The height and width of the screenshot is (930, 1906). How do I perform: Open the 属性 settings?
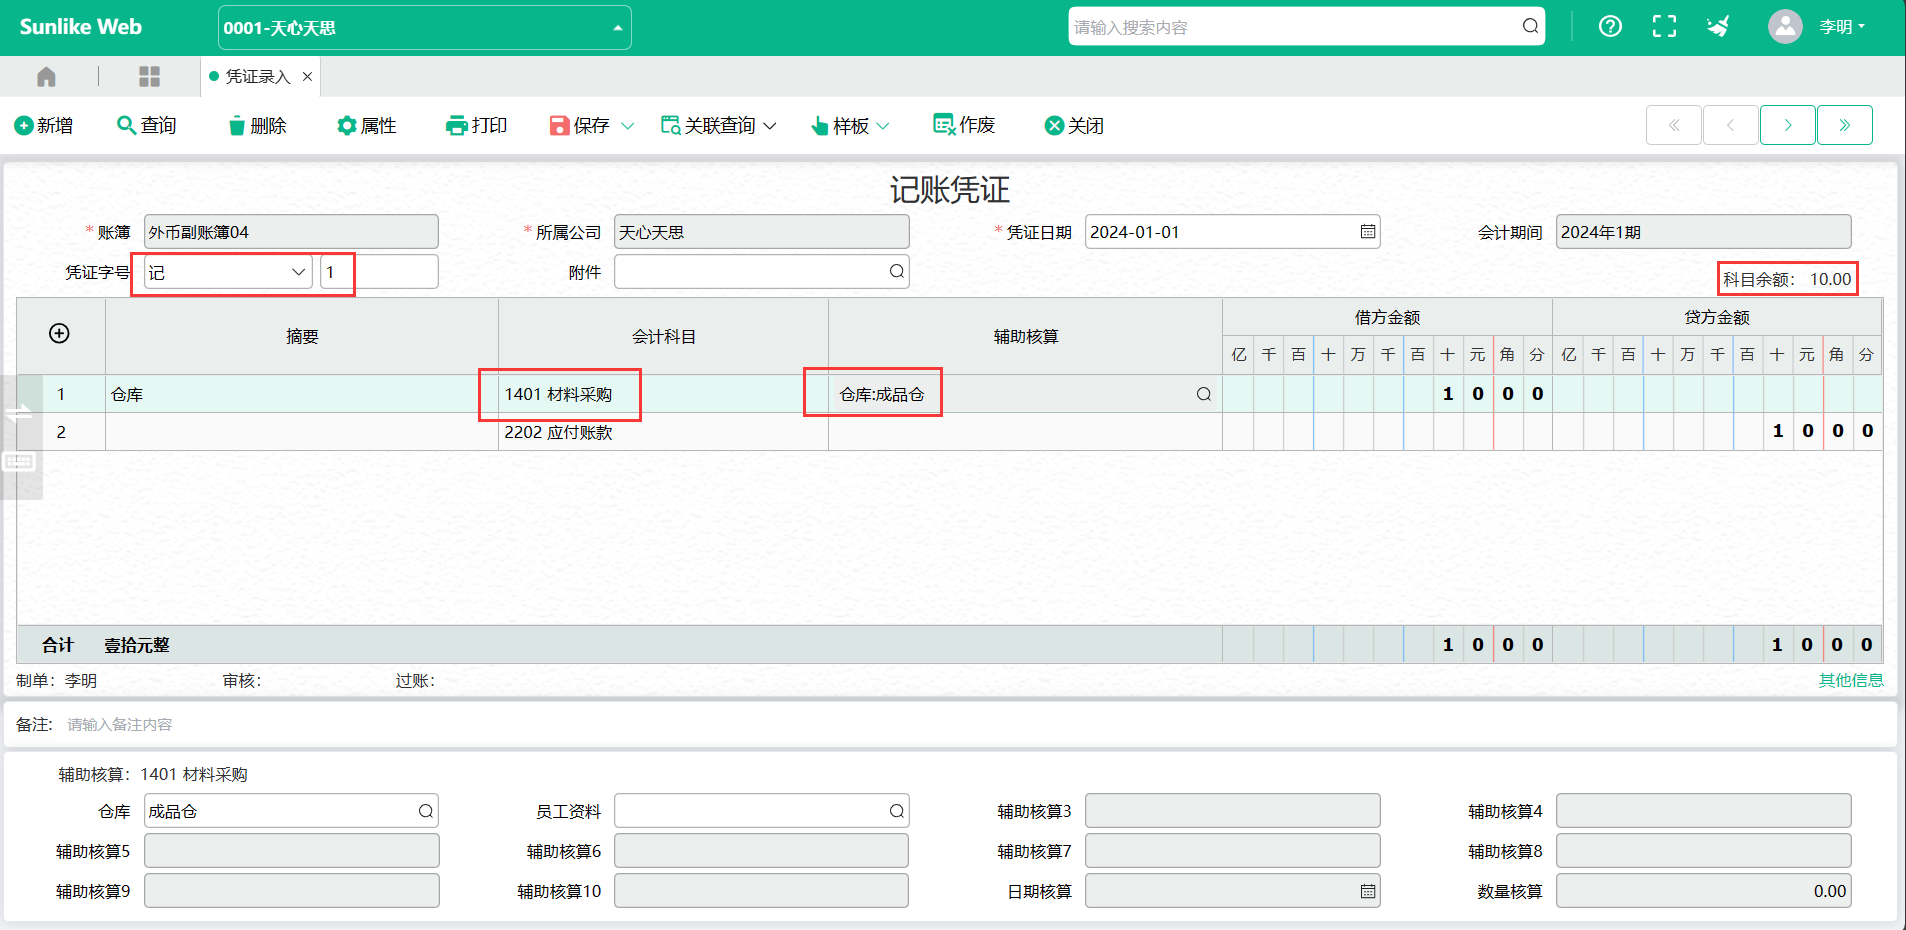click(x=367, y=126)
